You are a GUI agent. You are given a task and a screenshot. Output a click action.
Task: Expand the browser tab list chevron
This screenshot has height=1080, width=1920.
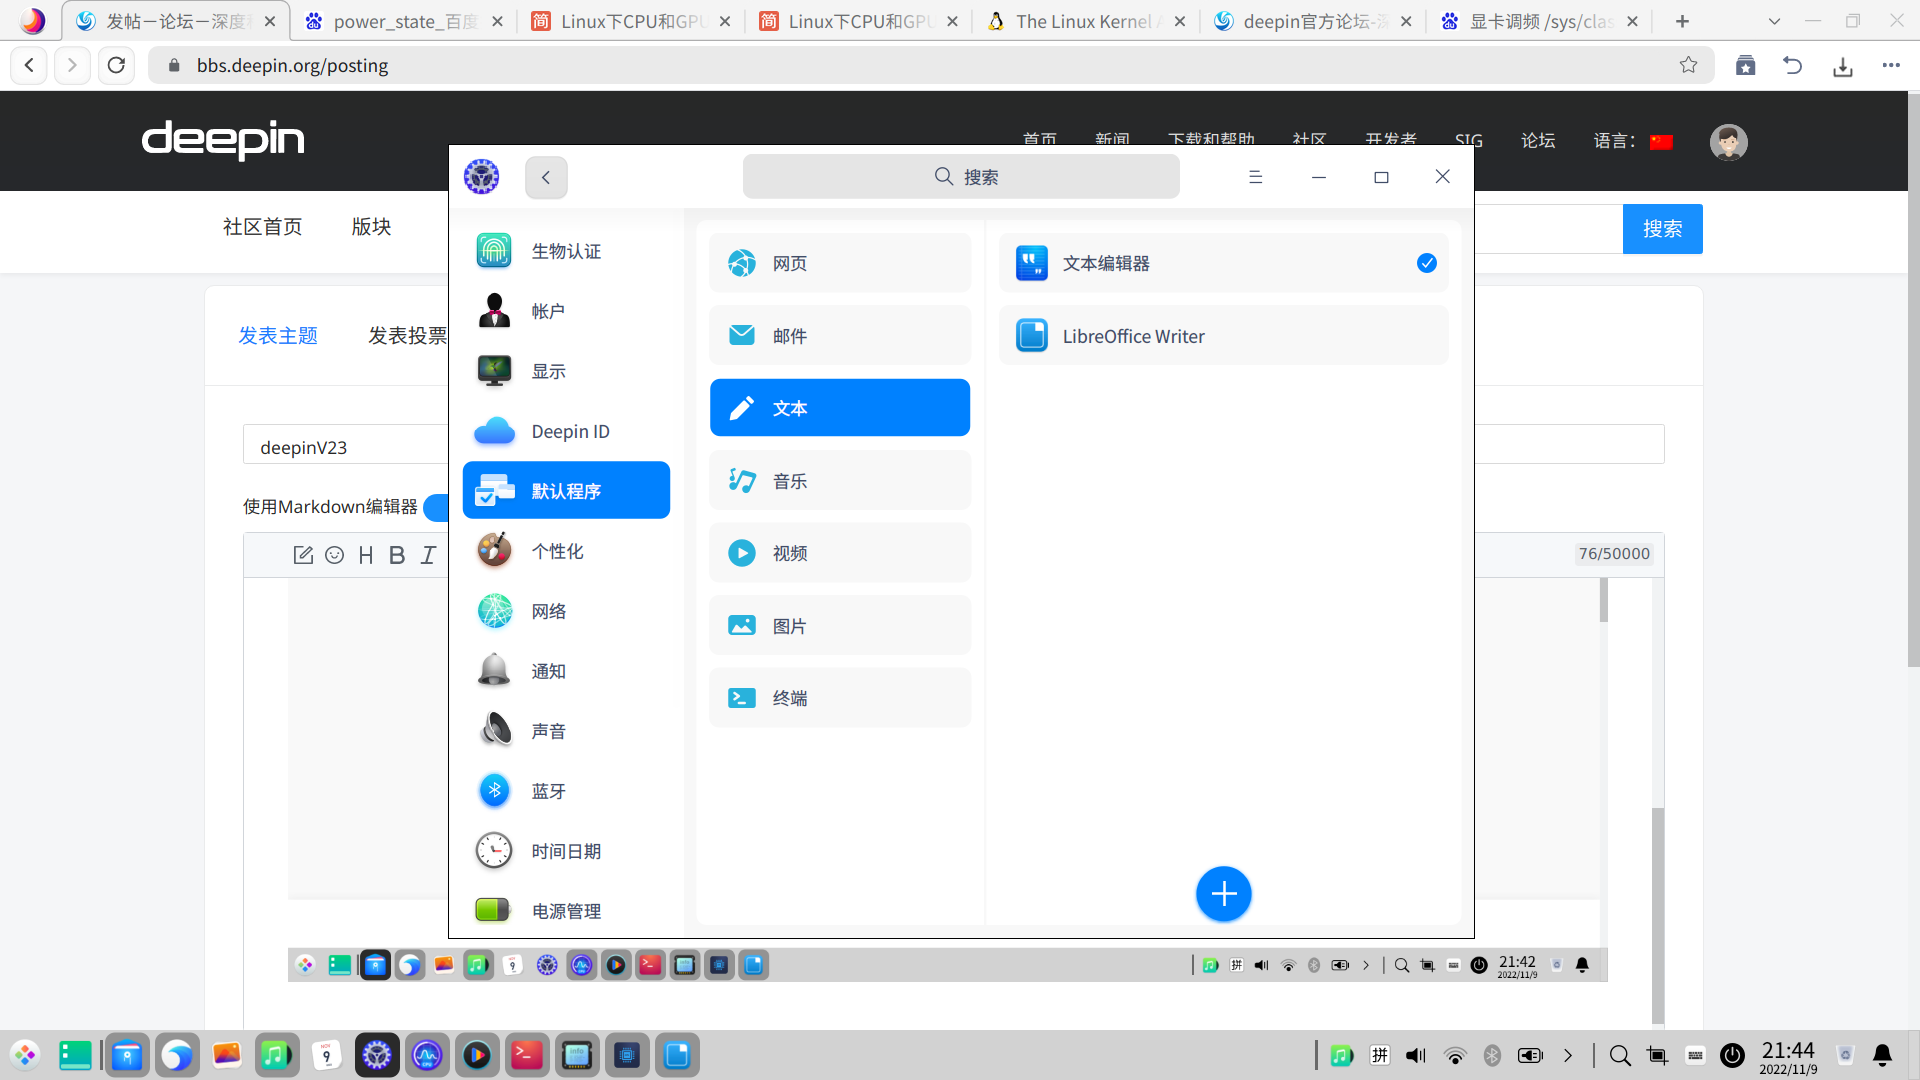tap(1774, 21)
